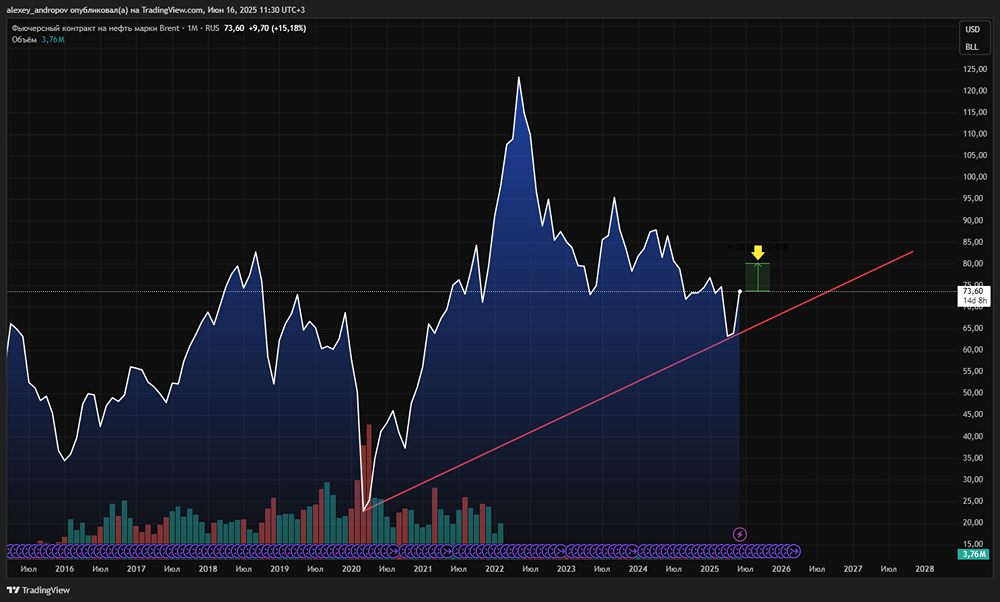The height and width of the screenshot is (602, 1000).
Task: Click the Brent futures contract title in the legend
Action: point(96,28)
